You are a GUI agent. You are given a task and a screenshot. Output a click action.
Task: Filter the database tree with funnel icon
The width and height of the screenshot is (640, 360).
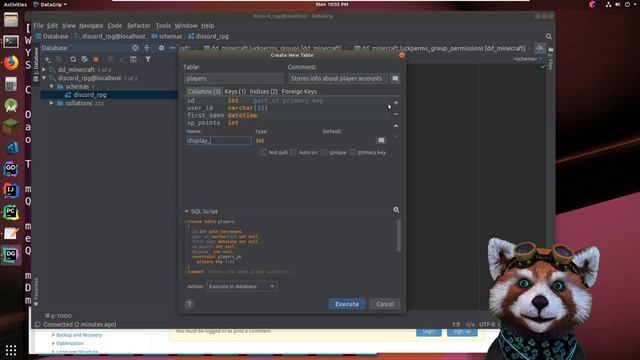pos(148,60)
